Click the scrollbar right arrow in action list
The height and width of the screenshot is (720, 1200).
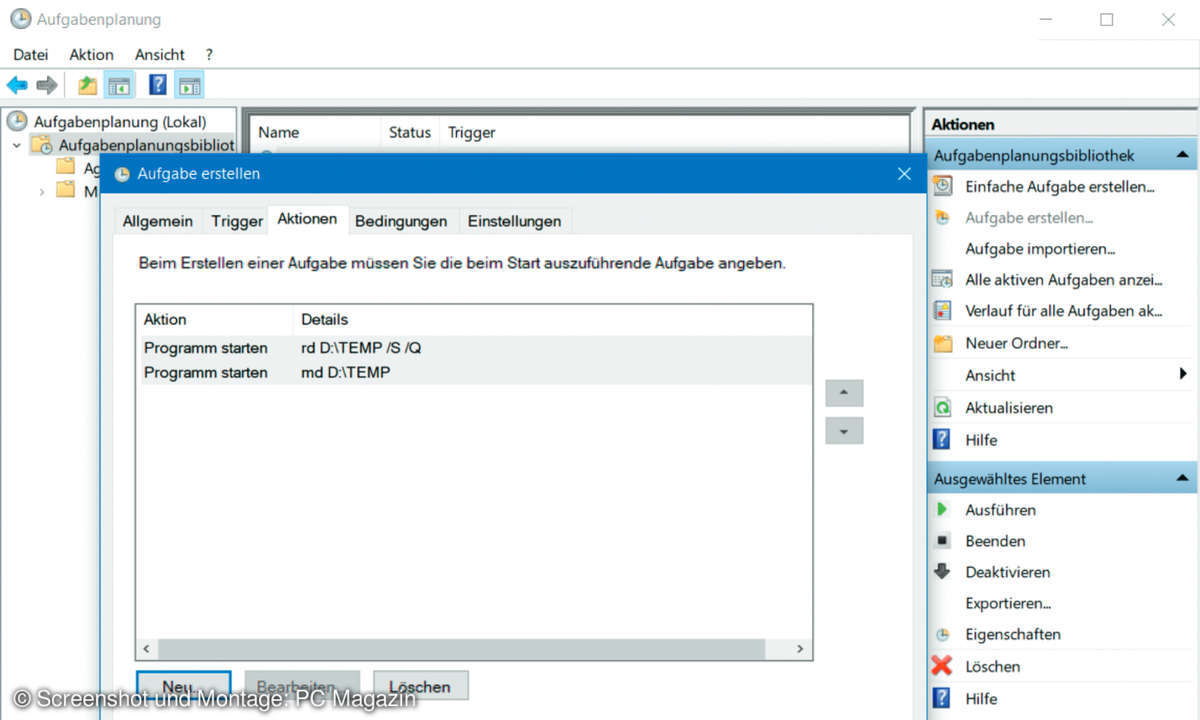pos(799,649)
